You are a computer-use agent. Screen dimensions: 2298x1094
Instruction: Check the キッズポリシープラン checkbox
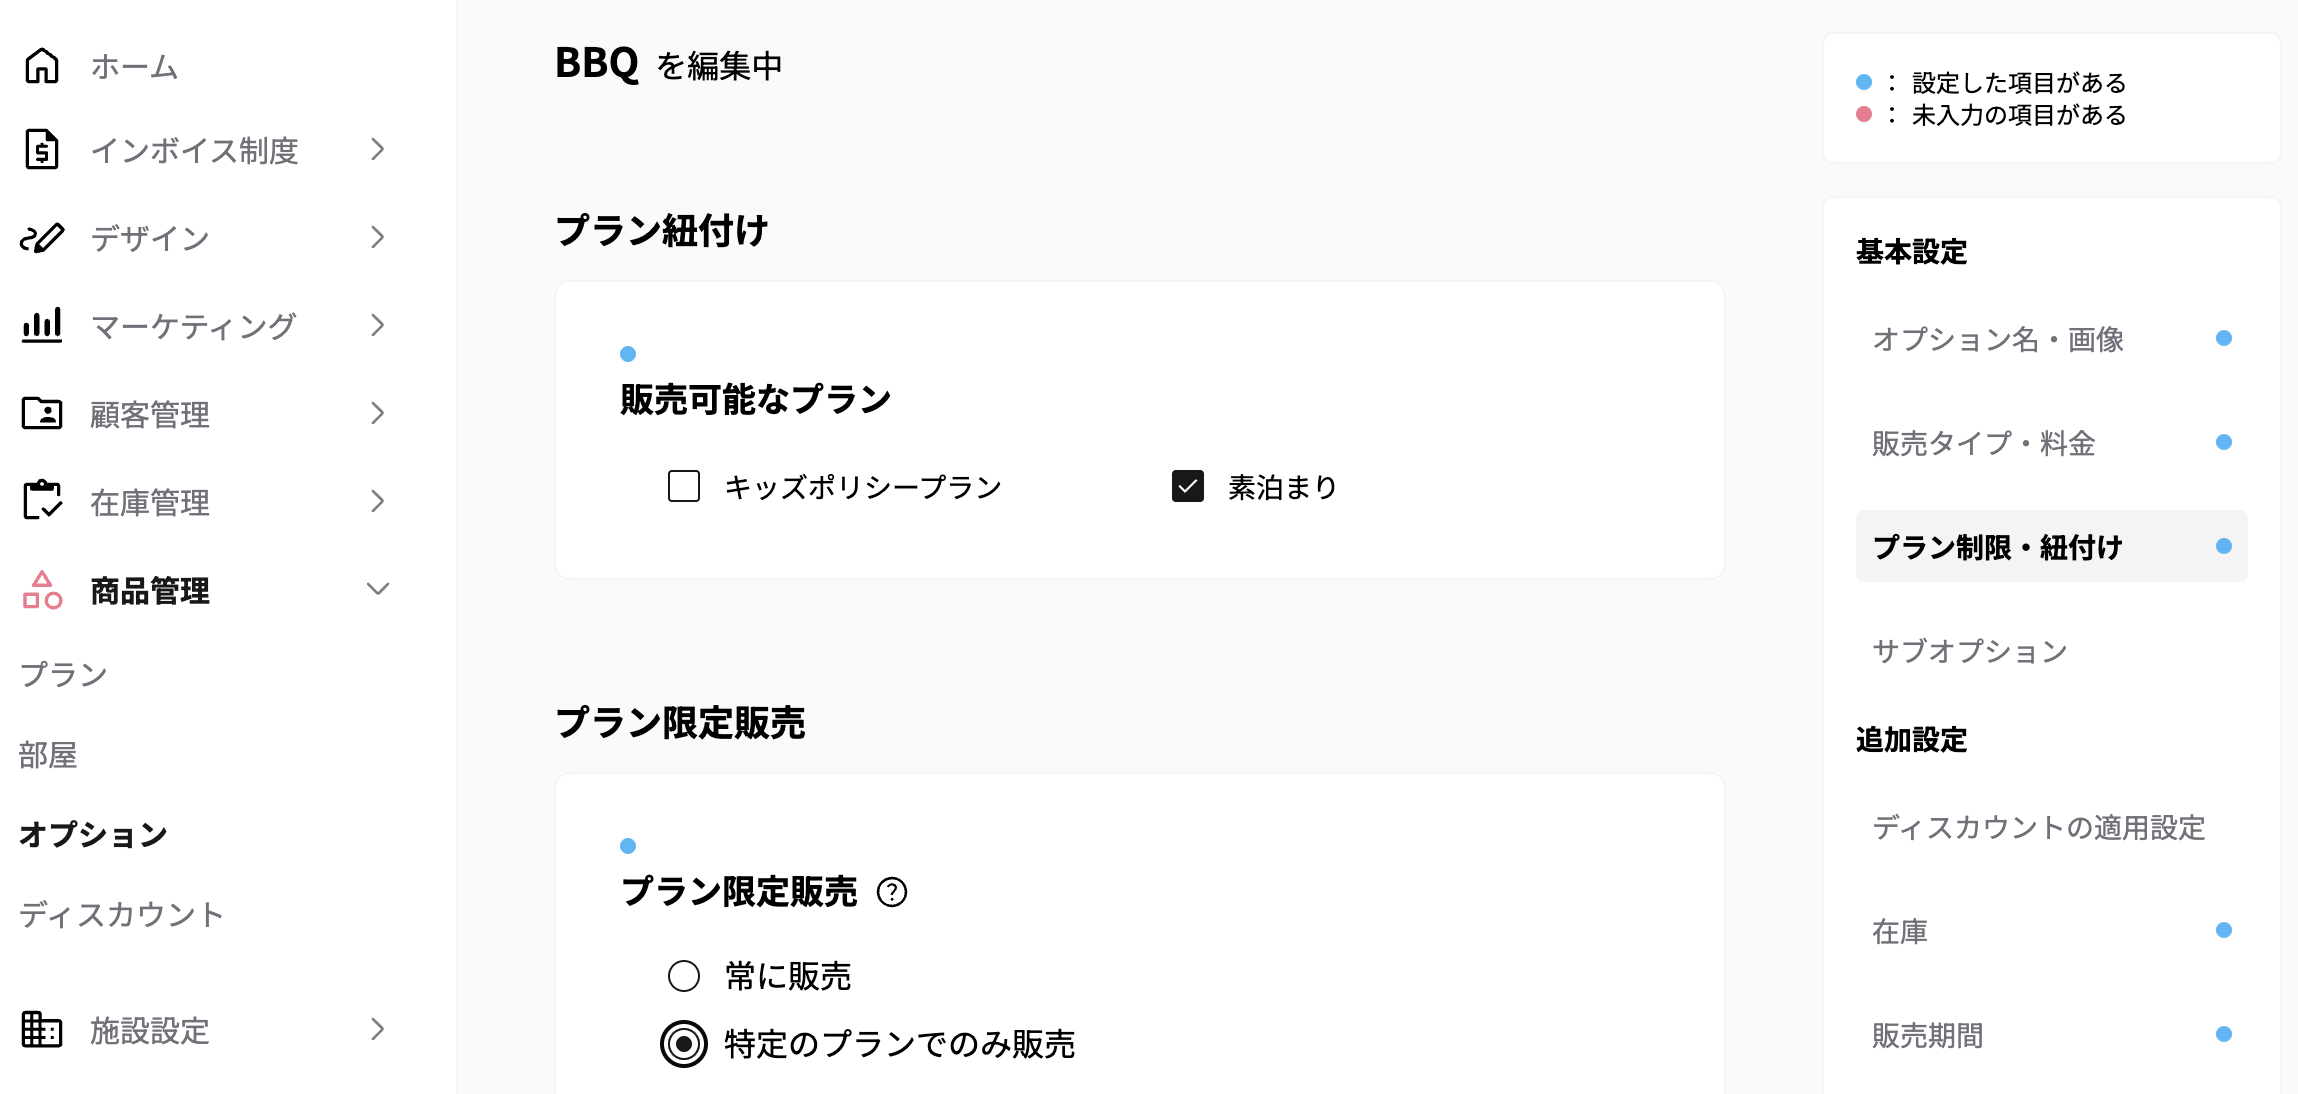tap(683, 487)
